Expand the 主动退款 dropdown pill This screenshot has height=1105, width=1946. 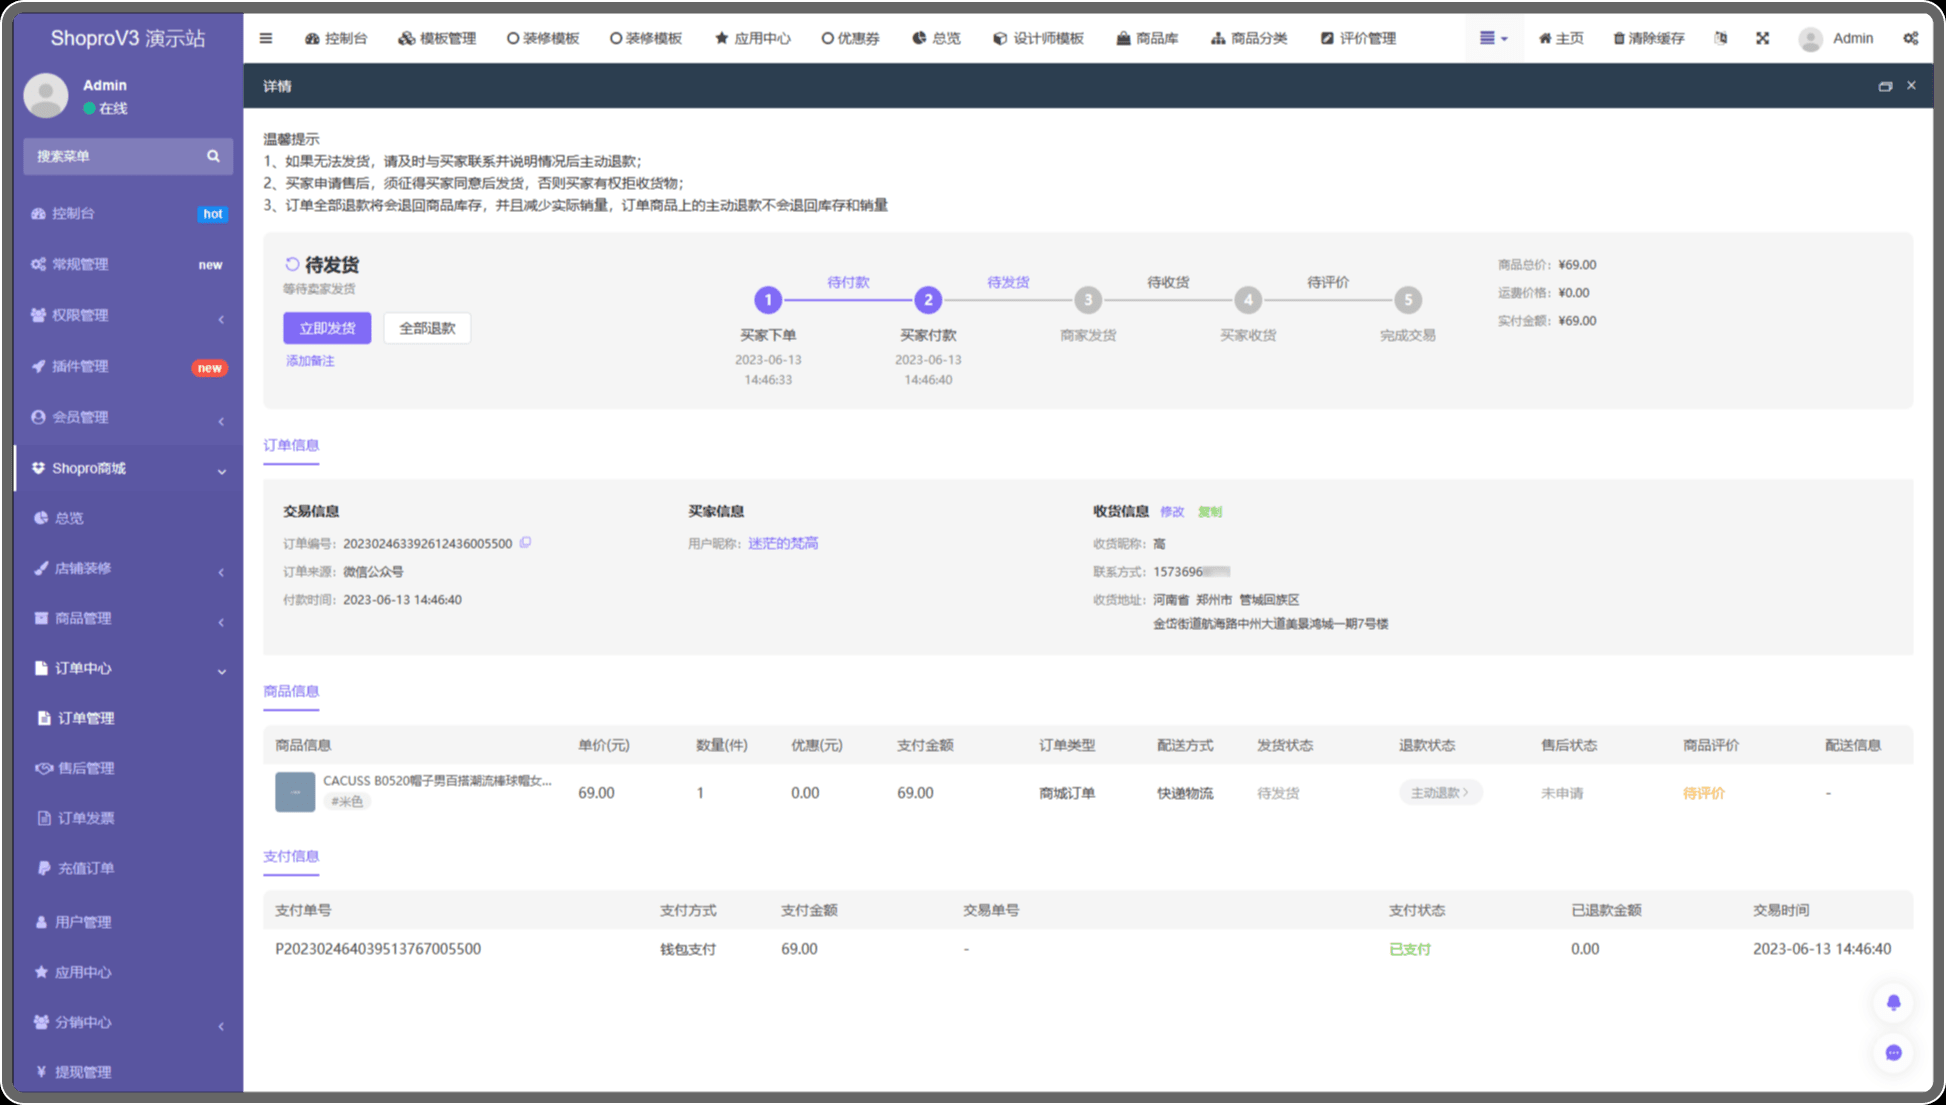(x=1439, y=793)
